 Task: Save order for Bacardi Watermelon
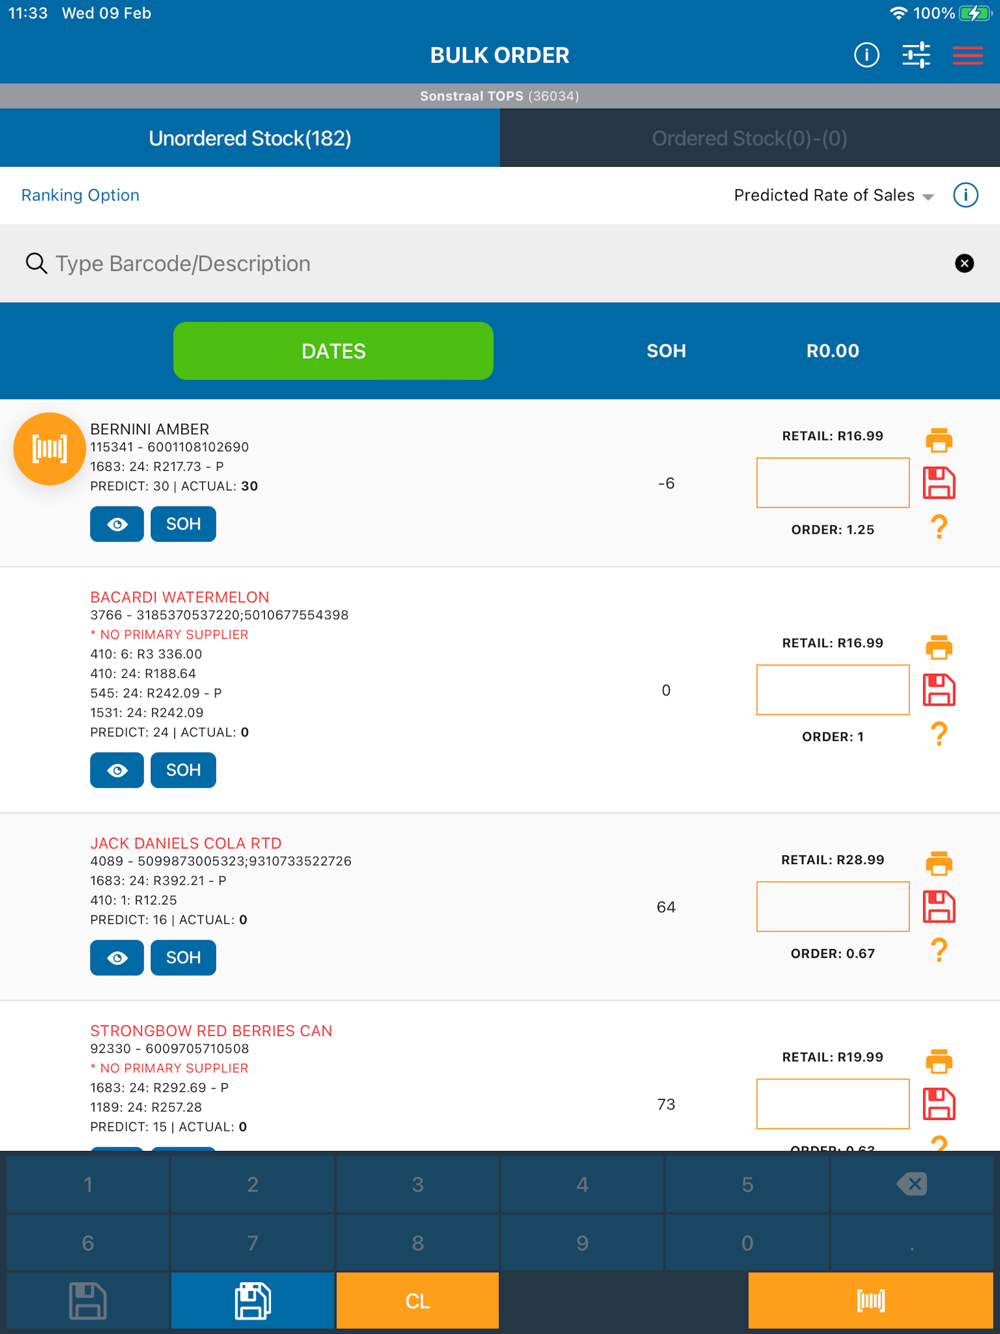tap(939, 690)
